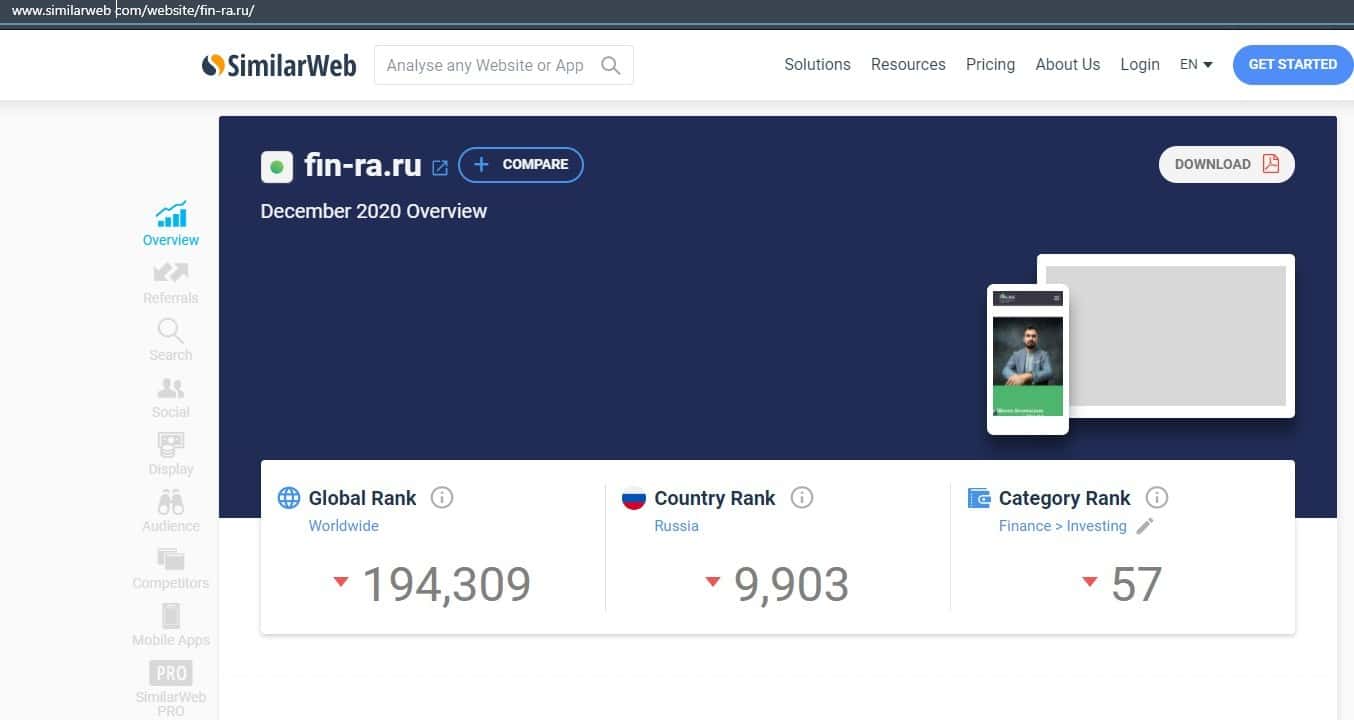Go to the Pricing page
This screenshot has width=1354, height=720.
(990, 64)
